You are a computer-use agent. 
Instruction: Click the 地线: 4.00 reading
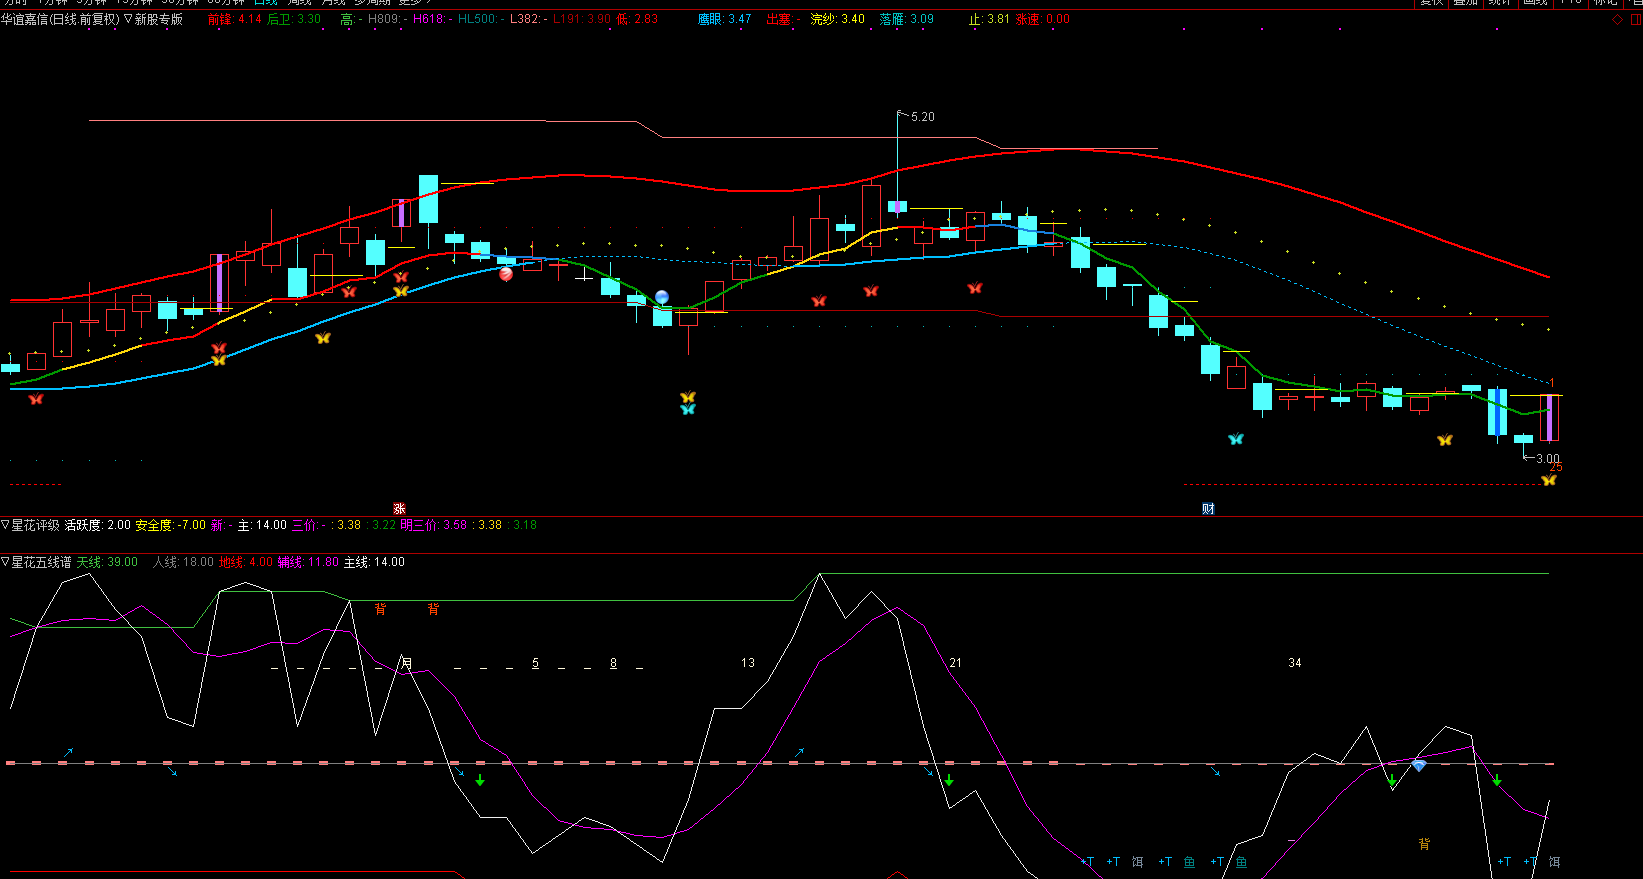tap(245, 562)
